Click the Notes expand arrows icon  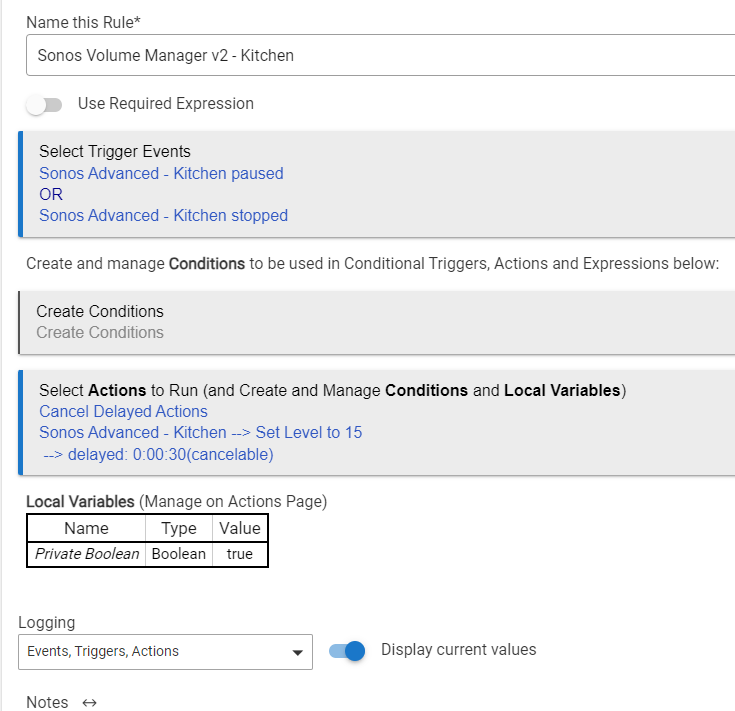[89, 703]
